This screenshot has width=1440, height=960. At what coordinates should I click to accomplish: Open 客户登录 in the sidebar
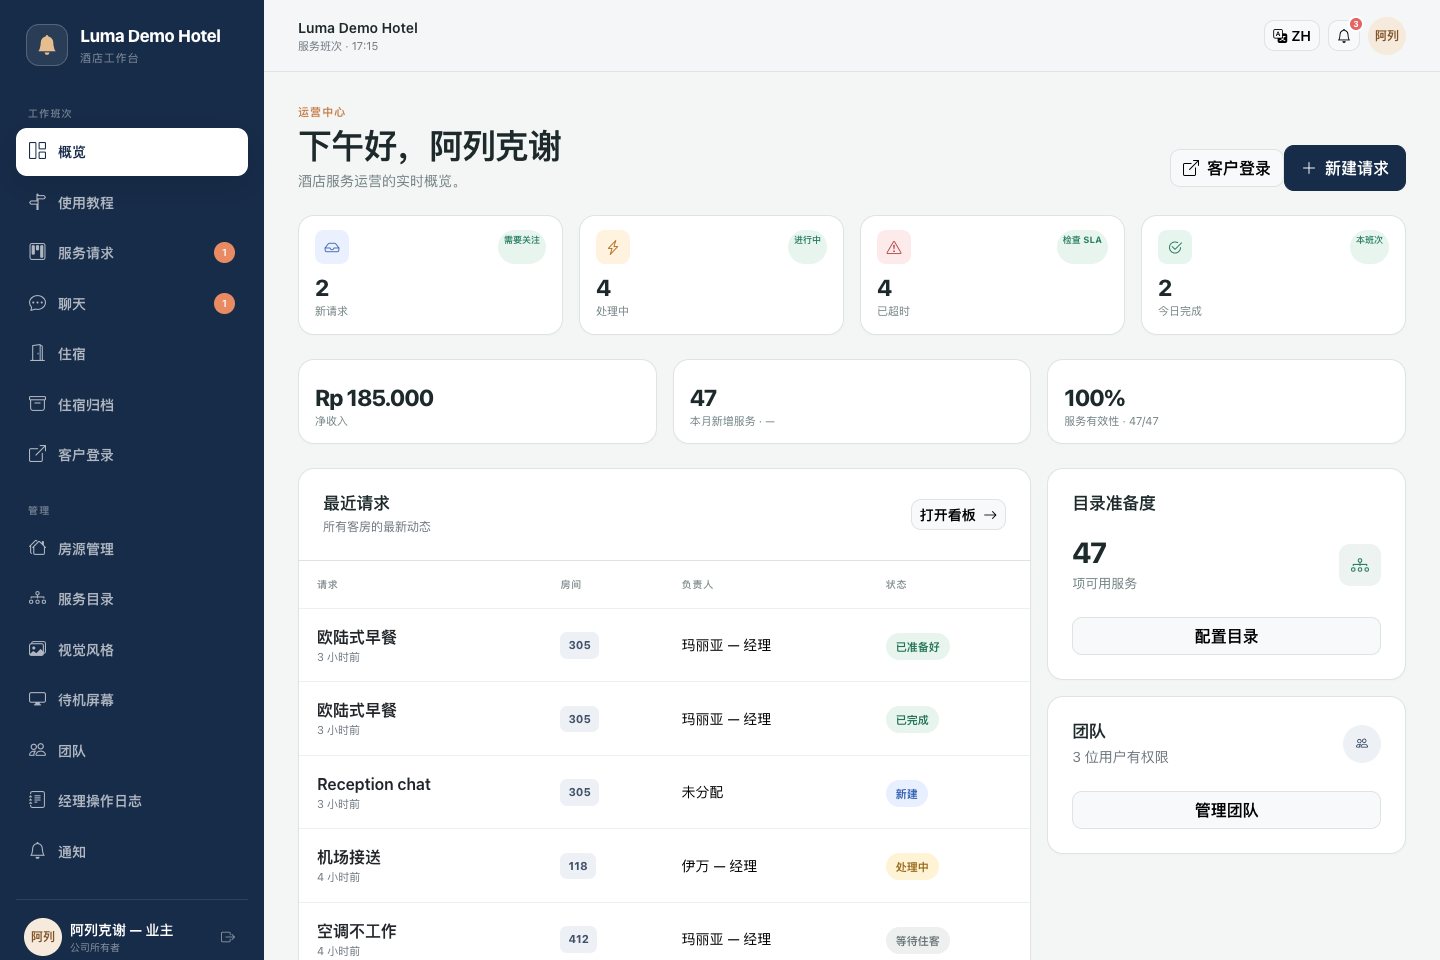click(132, 455)
